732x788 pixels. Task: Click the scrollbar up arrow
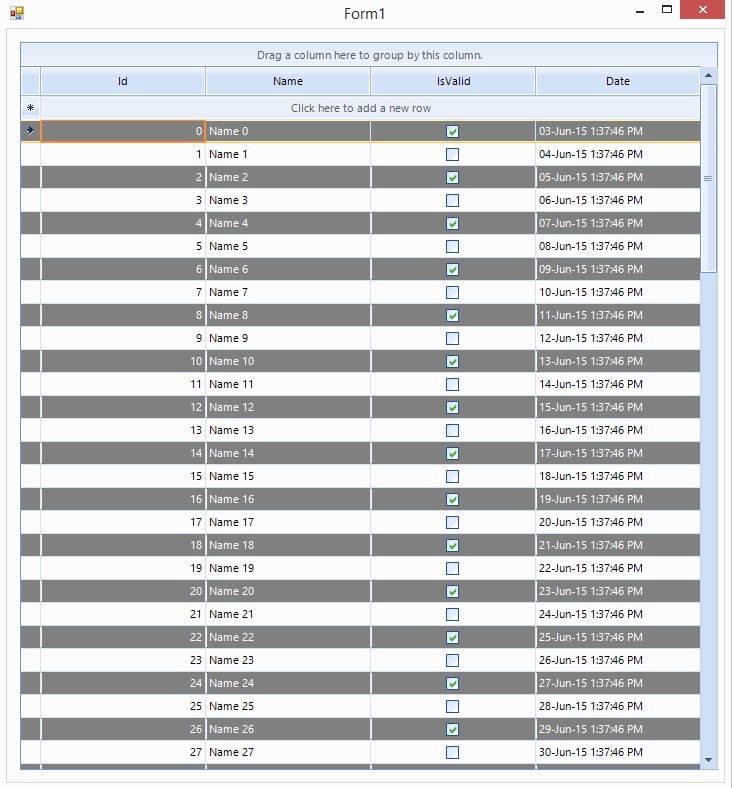coord(709,76)
